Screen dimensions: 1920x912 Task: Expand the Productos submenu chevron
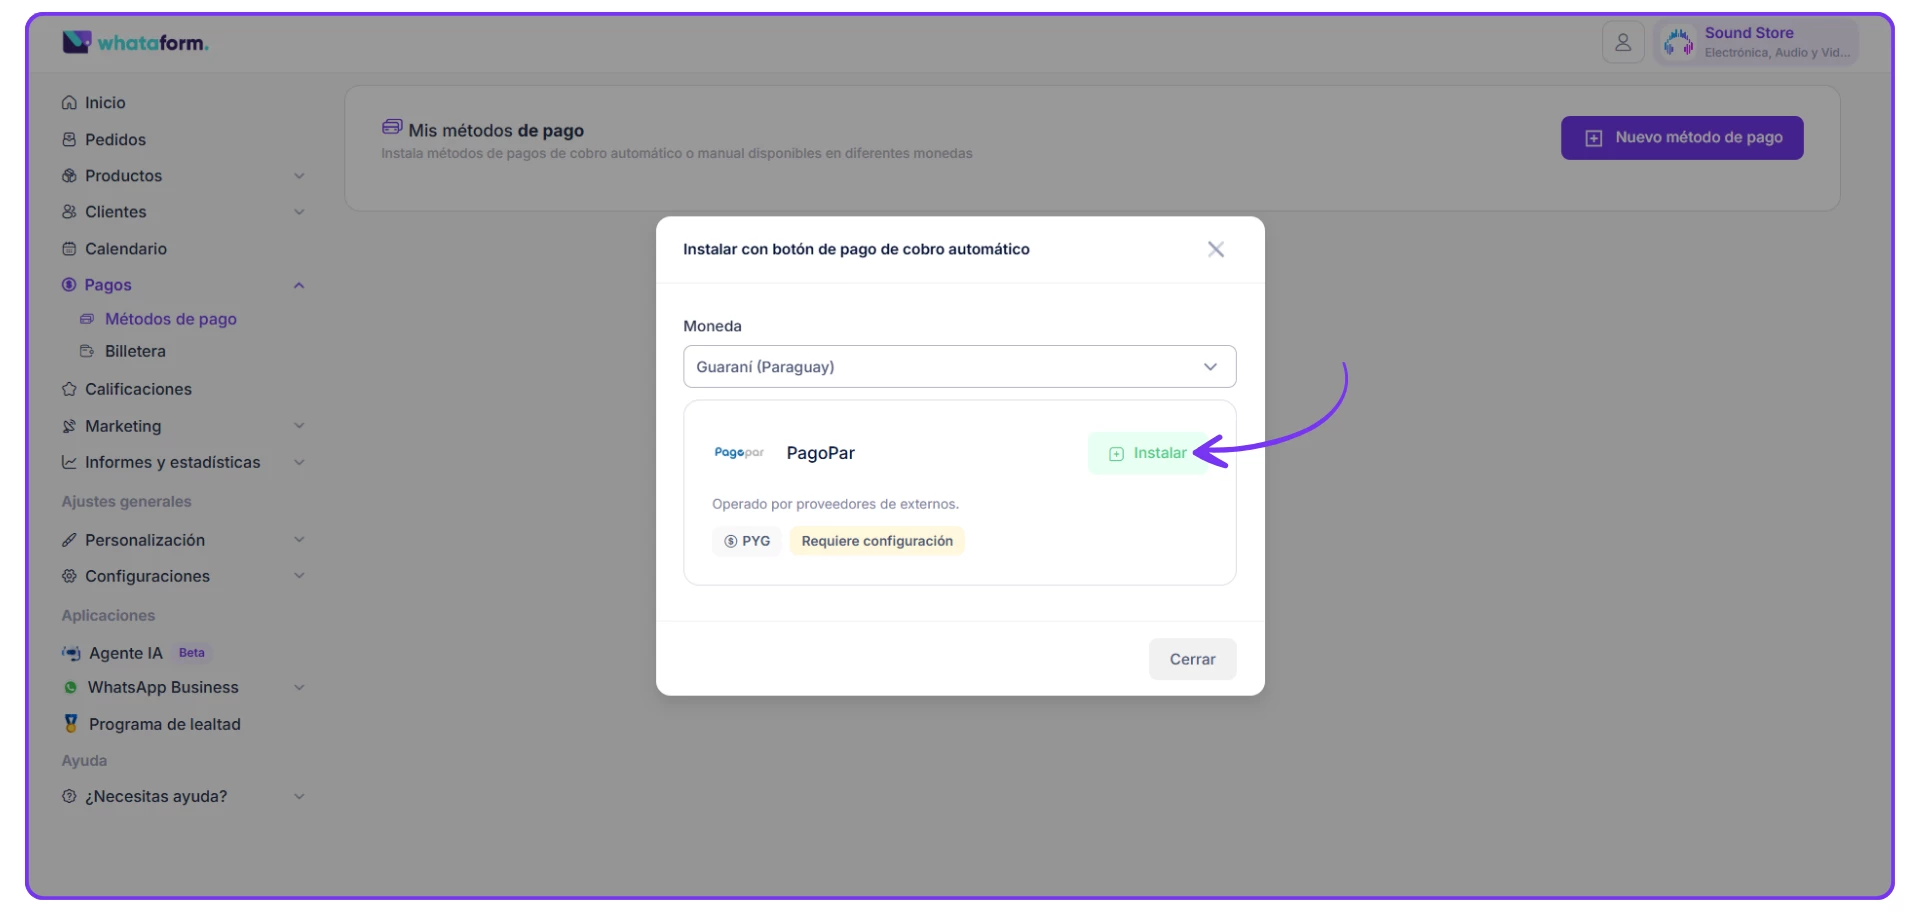tap(299, 176)
